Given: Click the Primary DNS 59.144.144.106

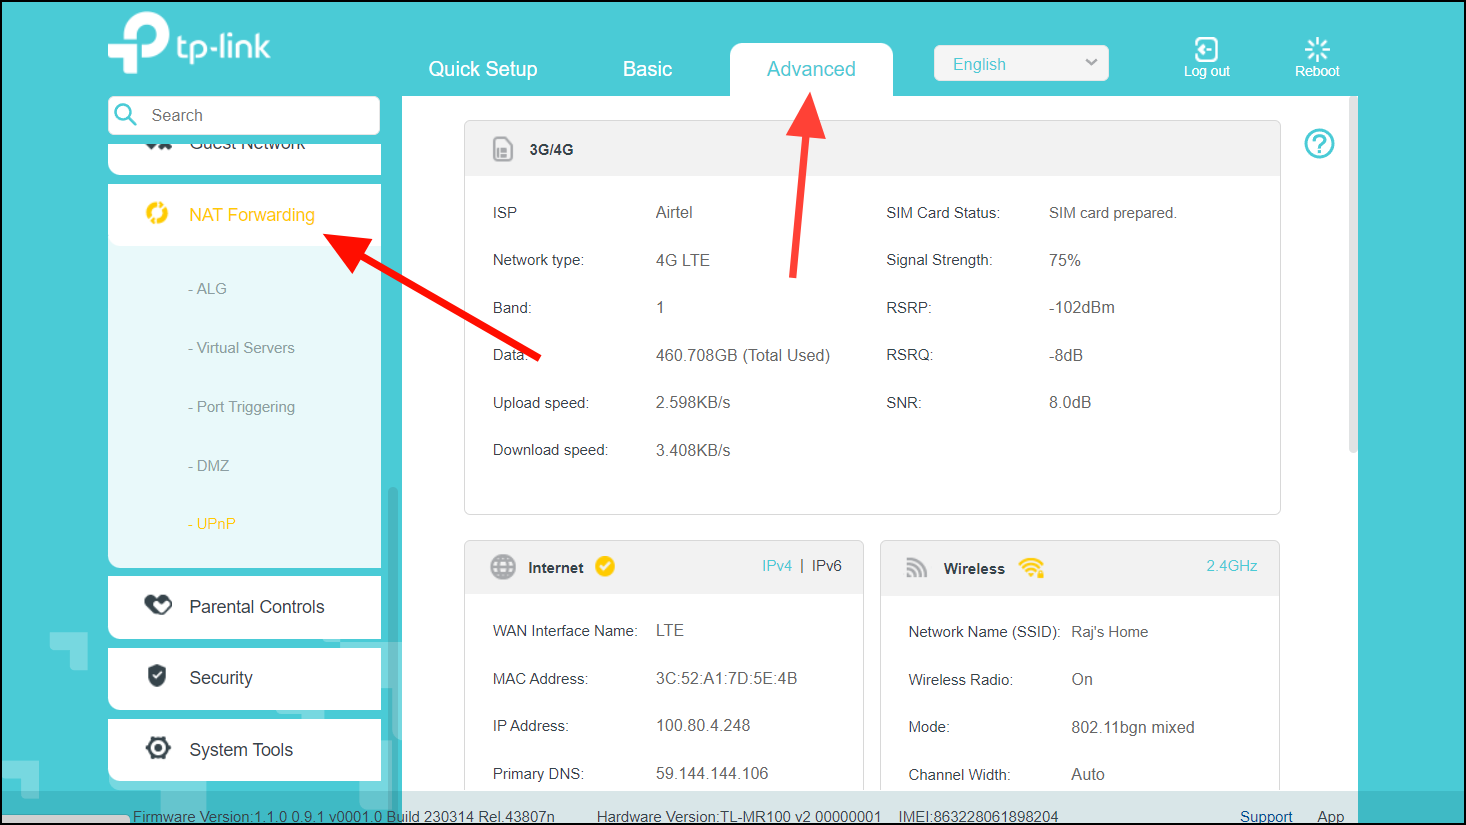Looking at the screenshot, I should point(712,774).
